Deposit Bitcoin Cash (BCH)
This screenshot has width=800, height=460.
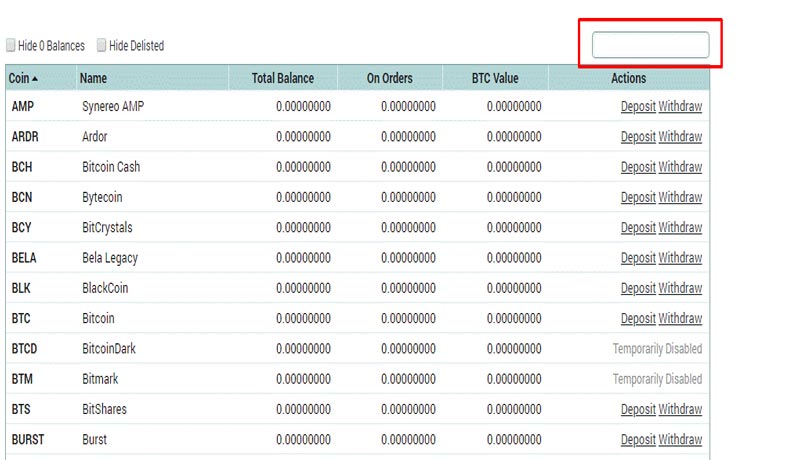pos(638,167)
